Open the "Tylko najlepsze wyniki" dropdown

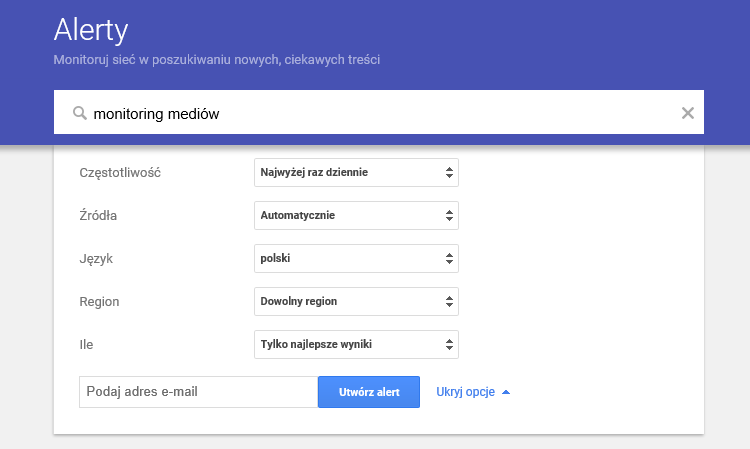point(356,345)
